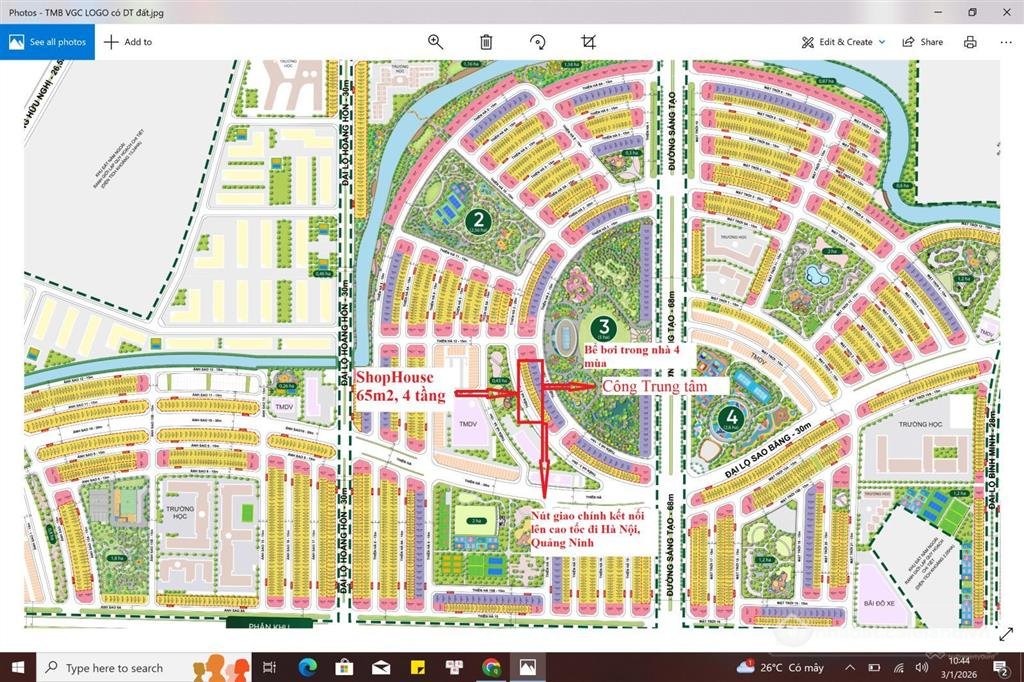Screen dimensions: 1024x682
Task: Open the See more menu with three dots
Action: click(1006, 42)
